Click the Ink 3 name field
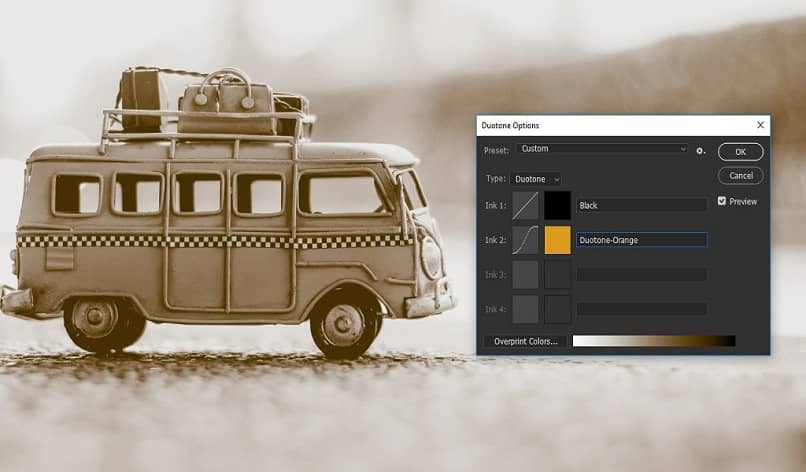 click(x=642, y=275)
